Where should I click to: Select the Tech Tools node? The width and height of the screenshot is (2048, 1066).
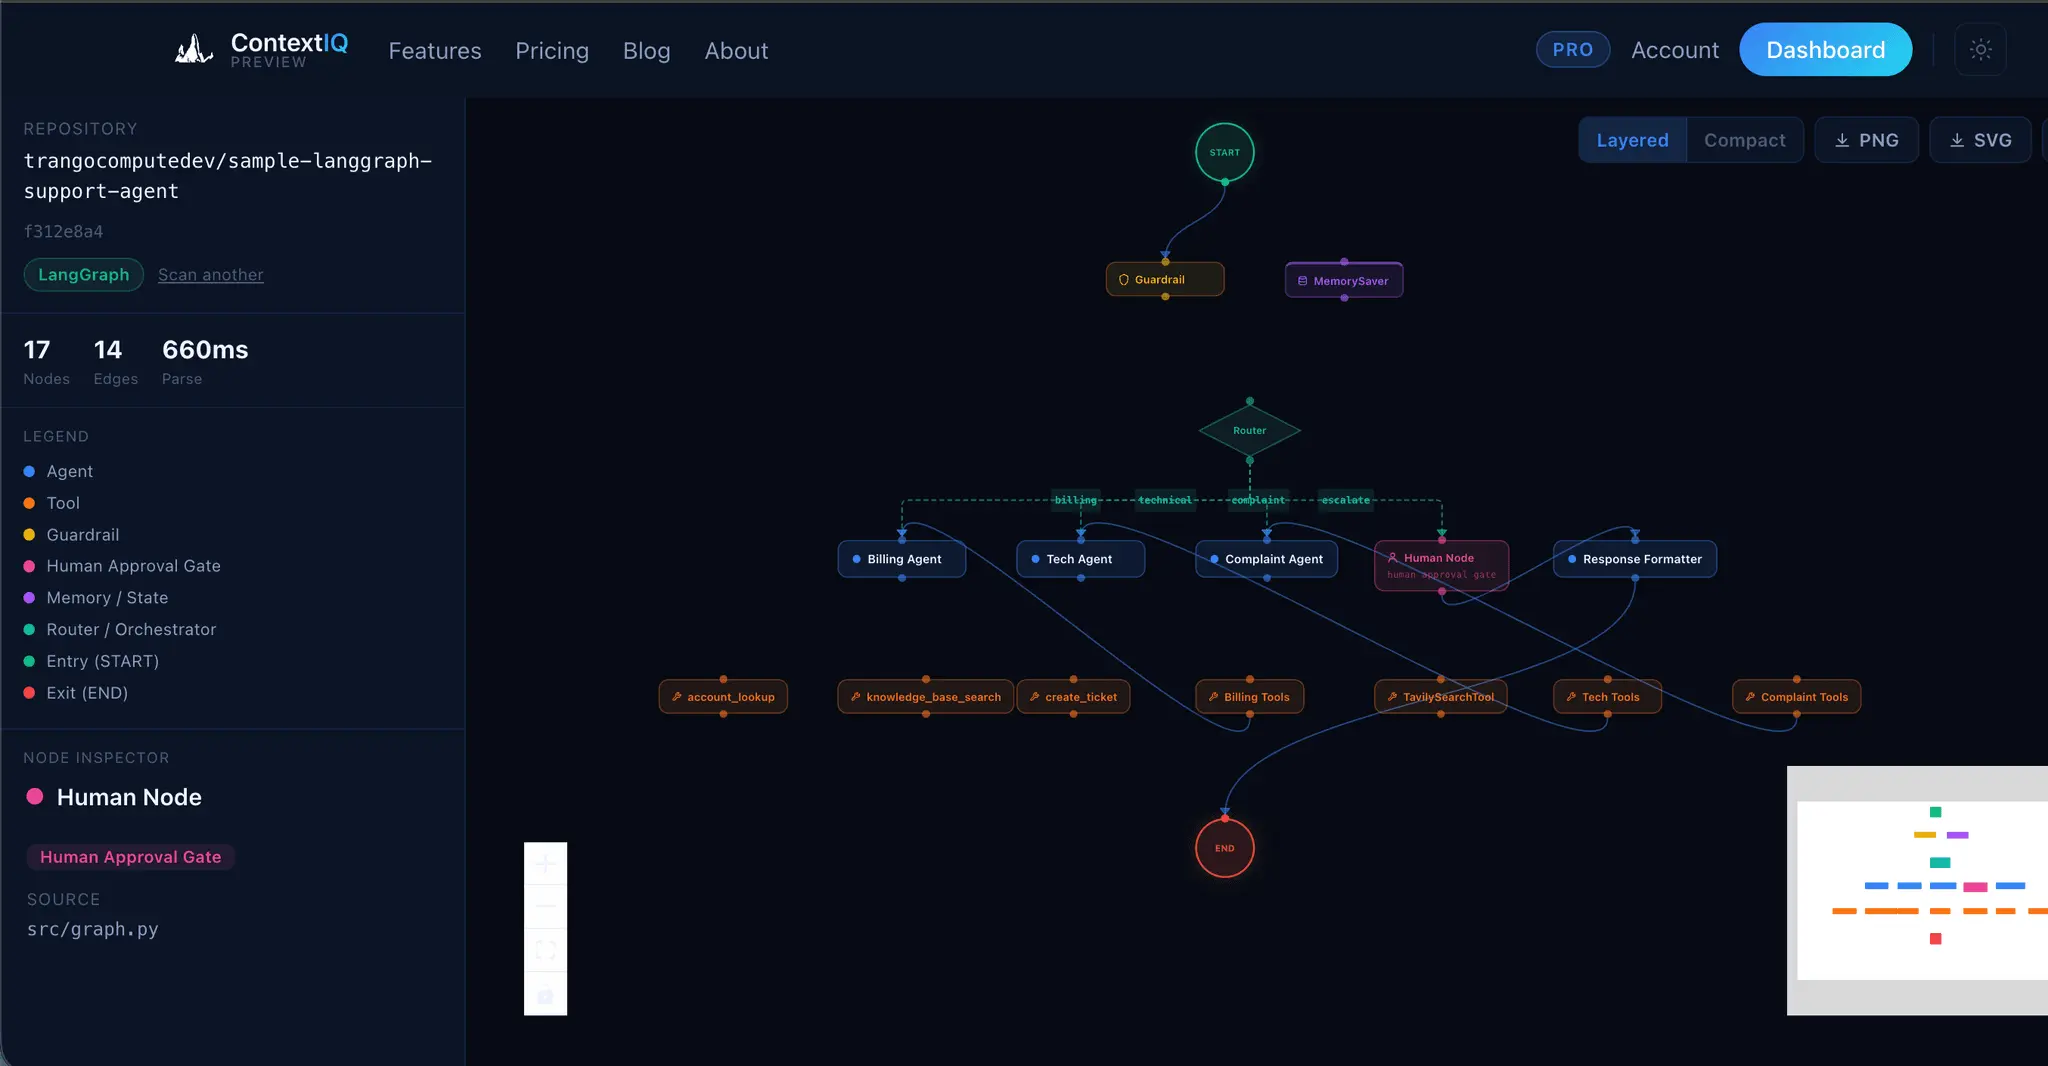[1607, 697]
